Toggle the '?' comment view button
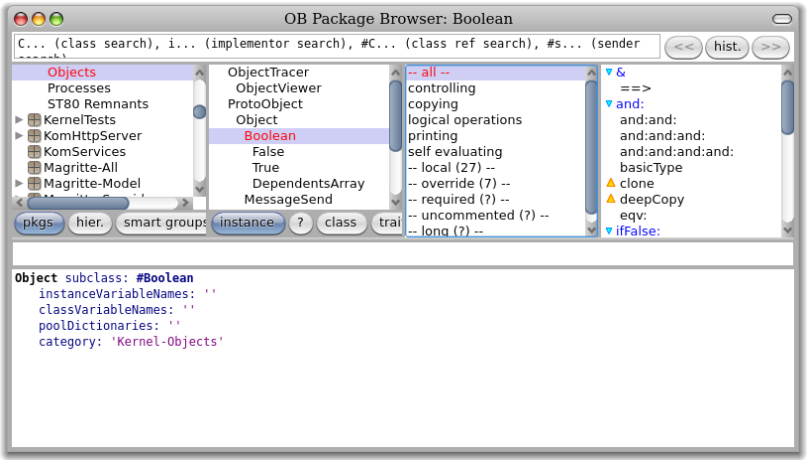807x460 pixels. pos(301,223)
